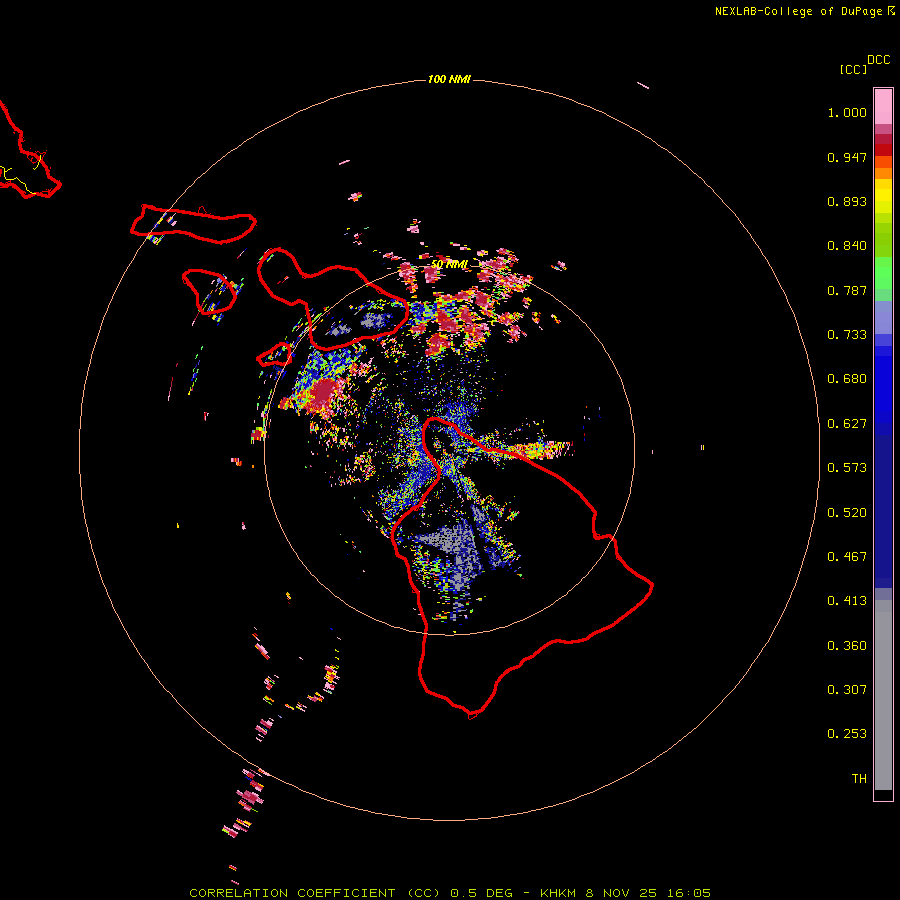Click the DCC legend title

[x=878, y=60]
